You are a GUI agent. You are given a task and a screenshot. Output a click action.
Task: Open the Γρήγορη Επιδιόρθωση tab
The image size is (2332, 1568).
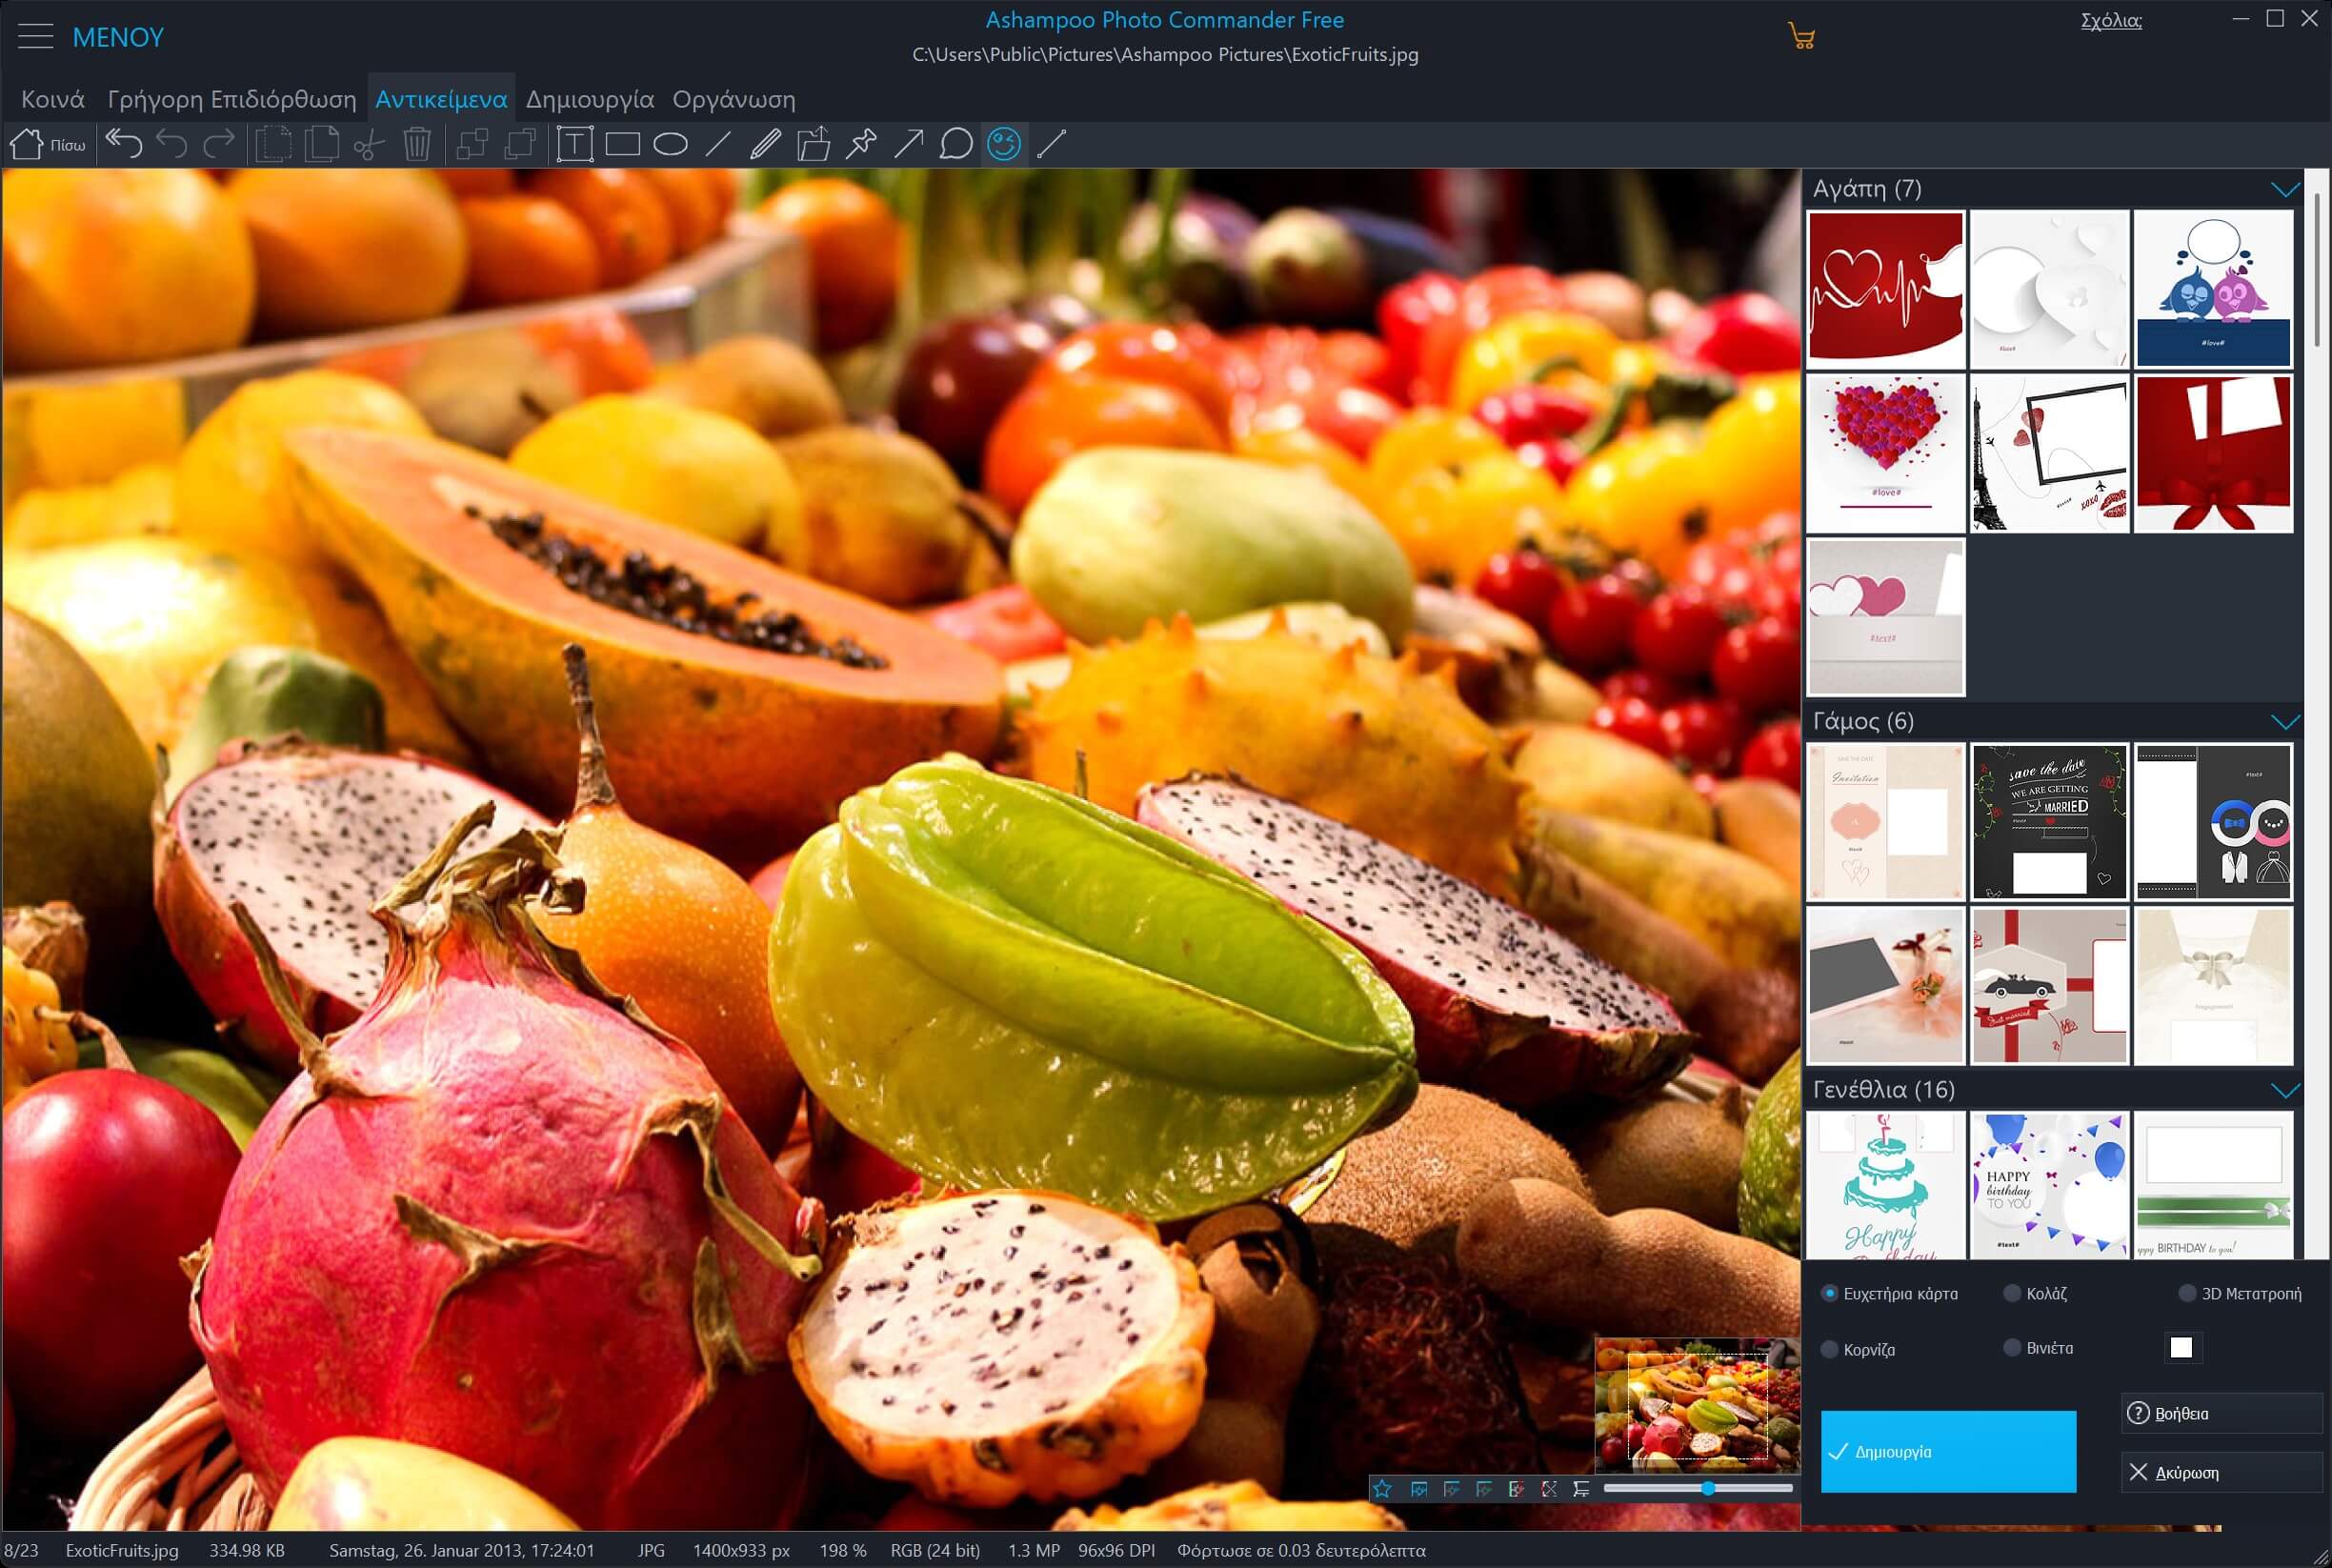(x=231, y=99)
